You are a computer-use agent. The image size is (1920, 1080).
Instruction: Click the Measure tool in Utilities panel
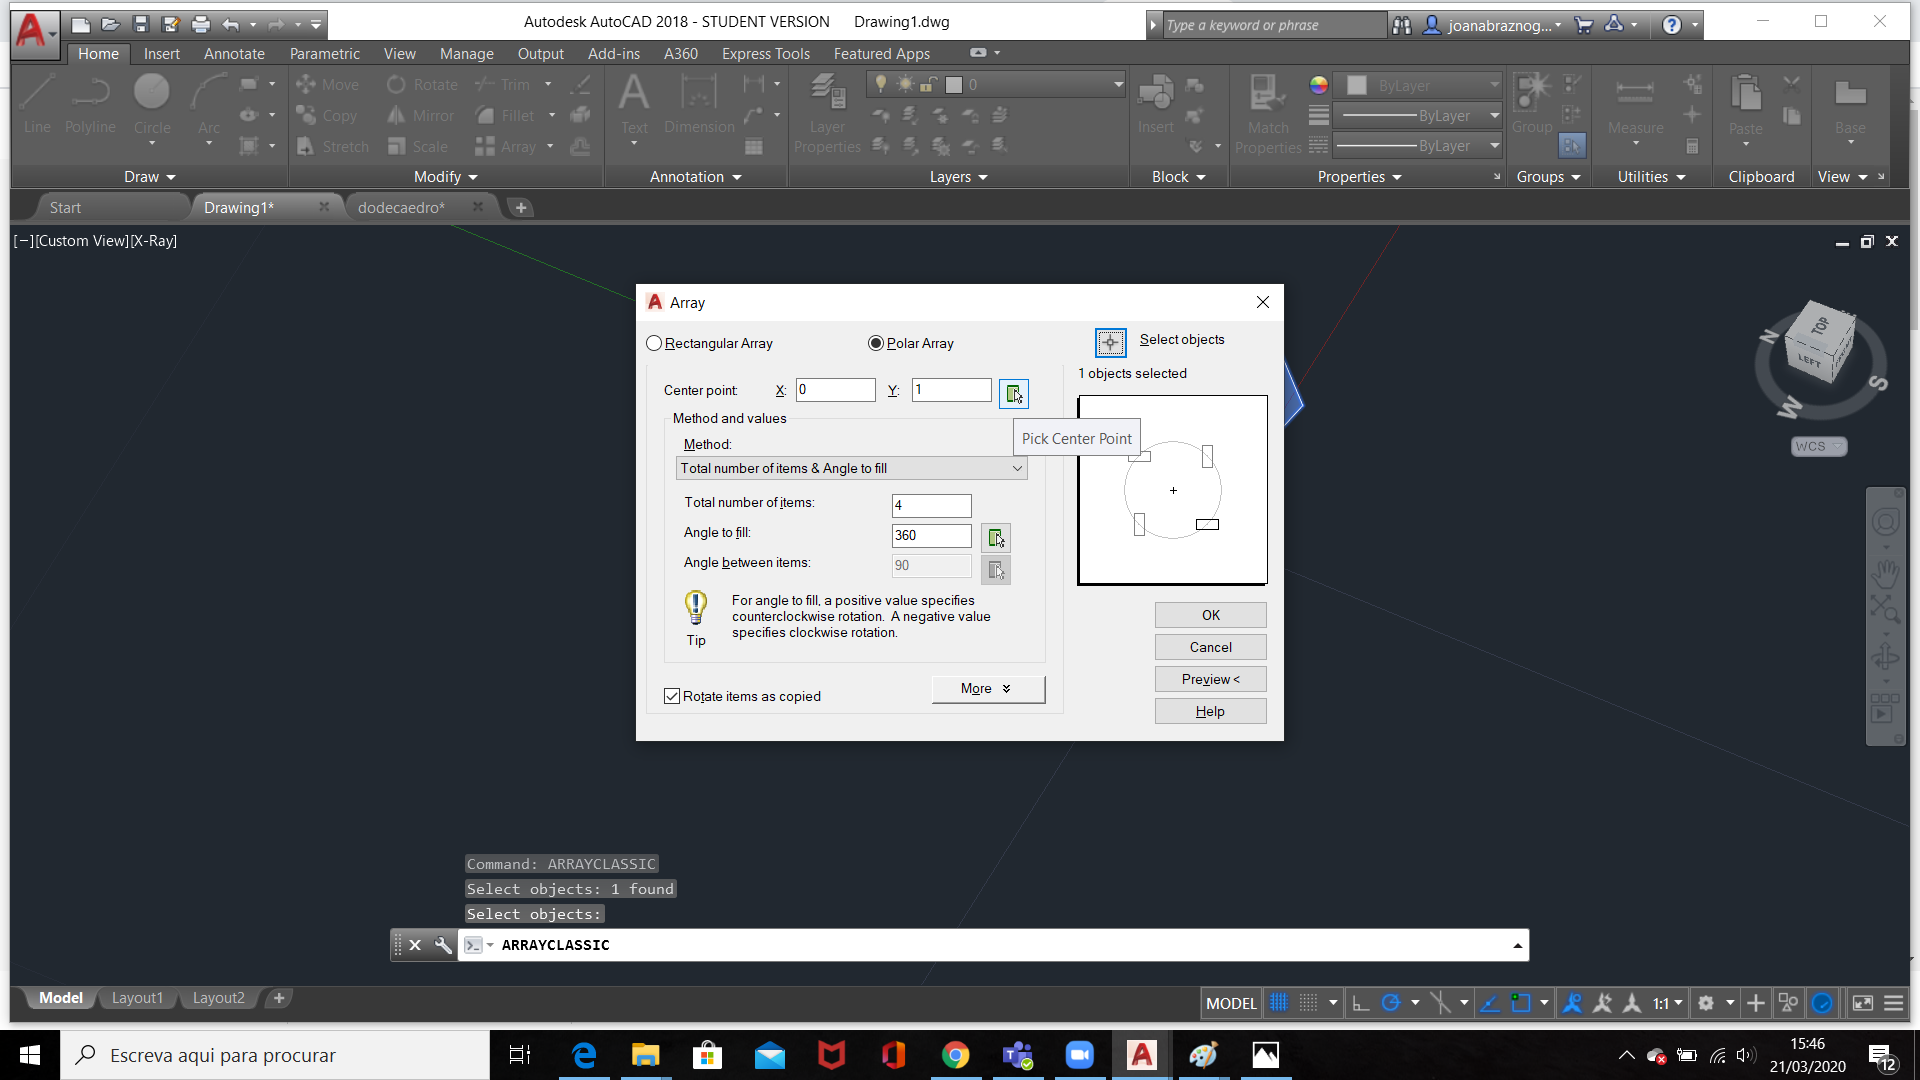click(1636, 105)
